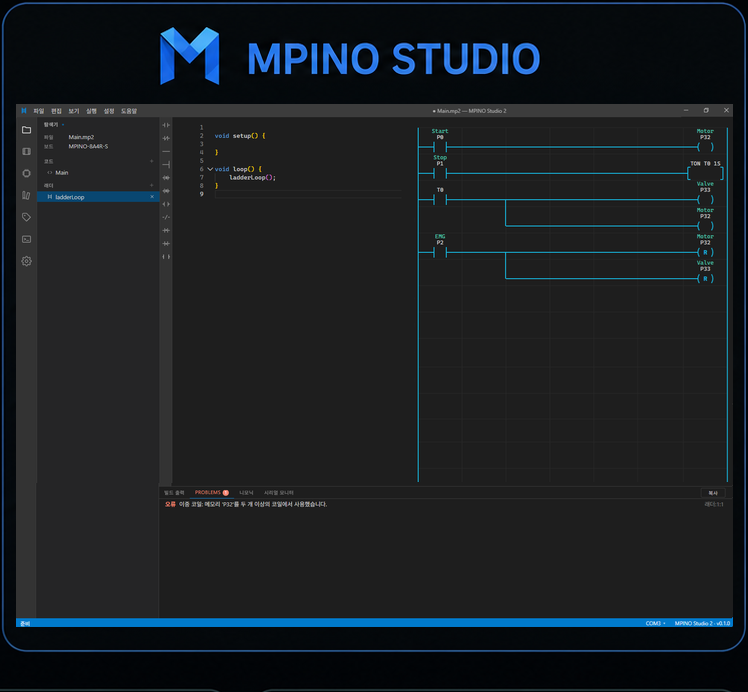
Task: Open the library books icon in sidebar
Action: (27, 195)
